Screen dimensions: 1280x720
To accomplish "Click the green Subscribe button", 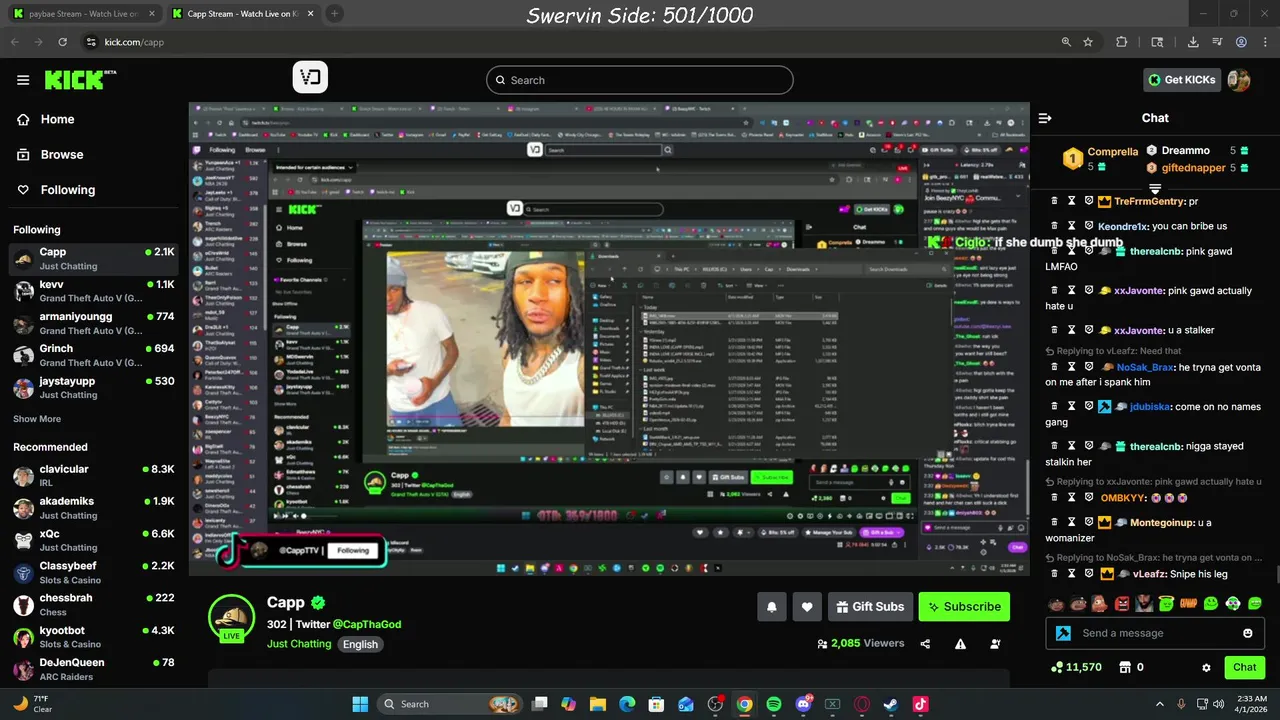I will pos(964,607).
